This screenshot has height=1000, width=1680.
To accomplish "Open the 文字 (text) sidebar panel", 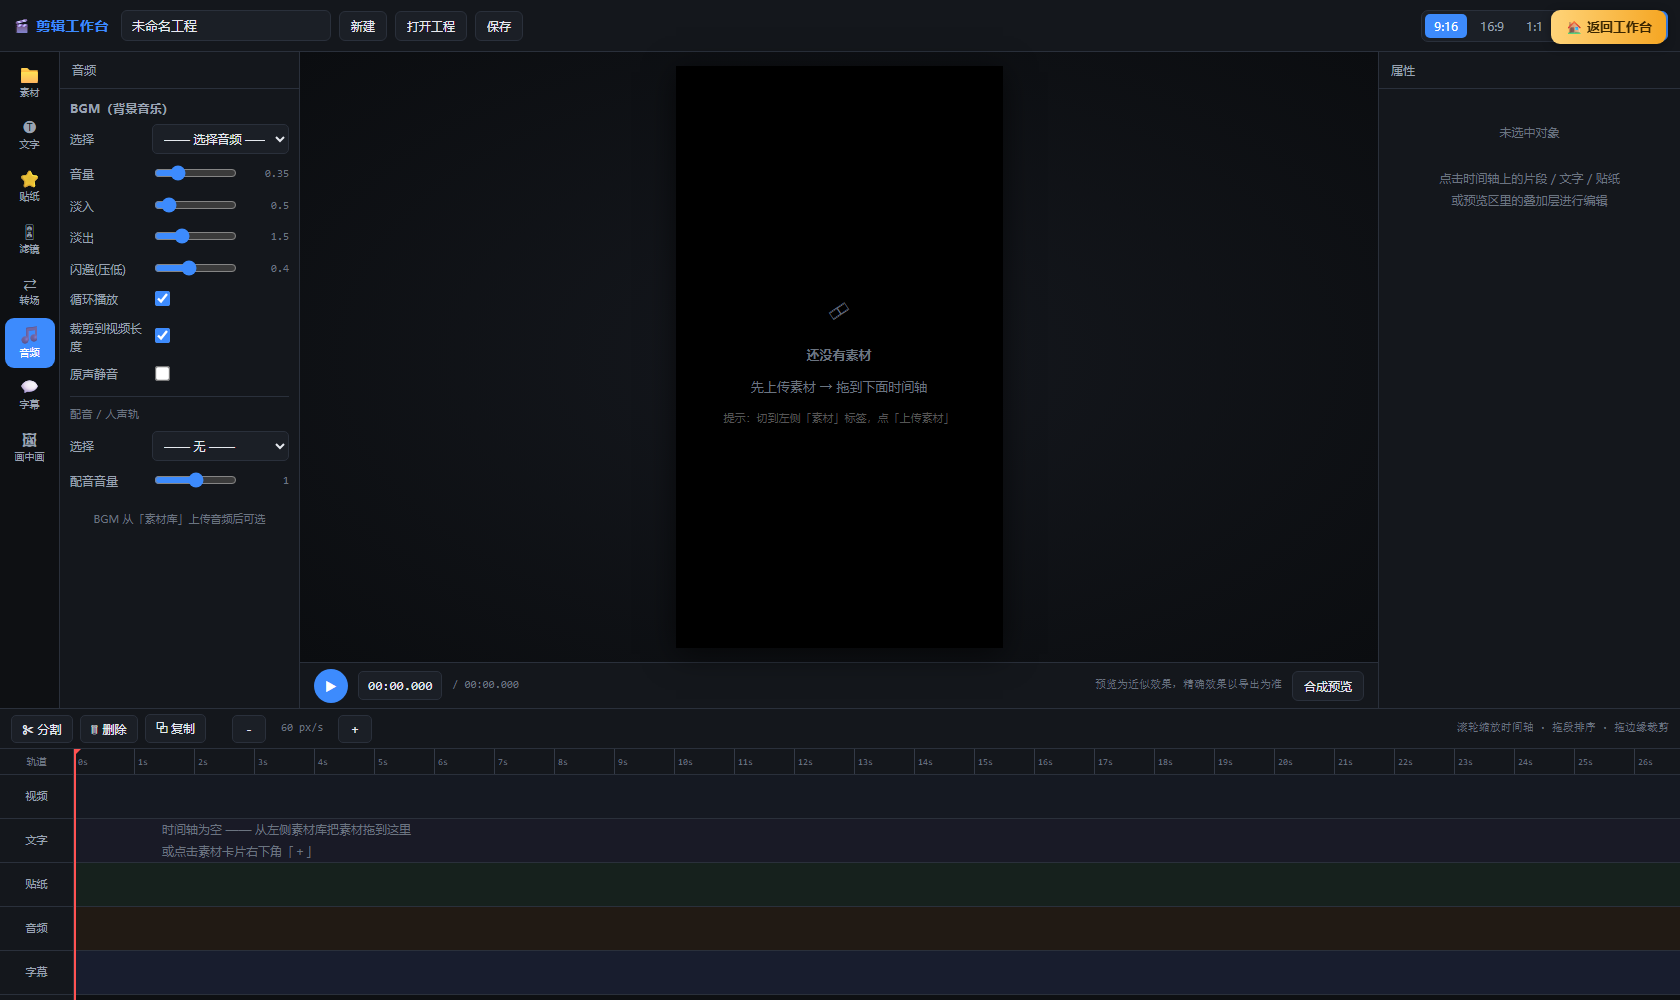I will point(30,135).
